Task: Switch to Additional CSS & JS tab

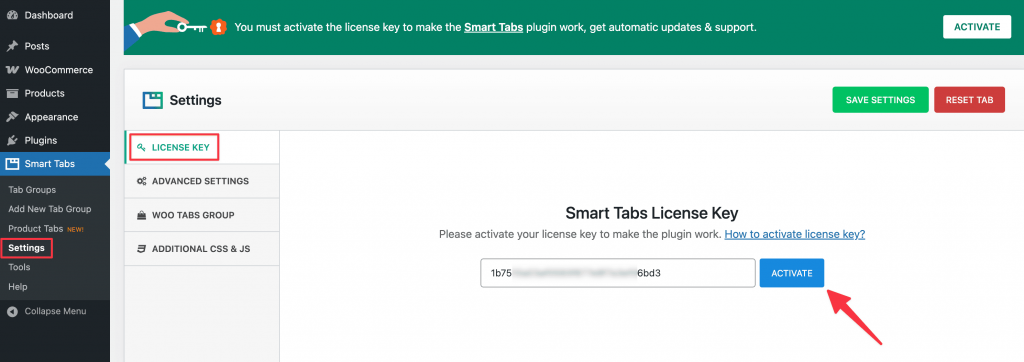Action: (202, 249)
